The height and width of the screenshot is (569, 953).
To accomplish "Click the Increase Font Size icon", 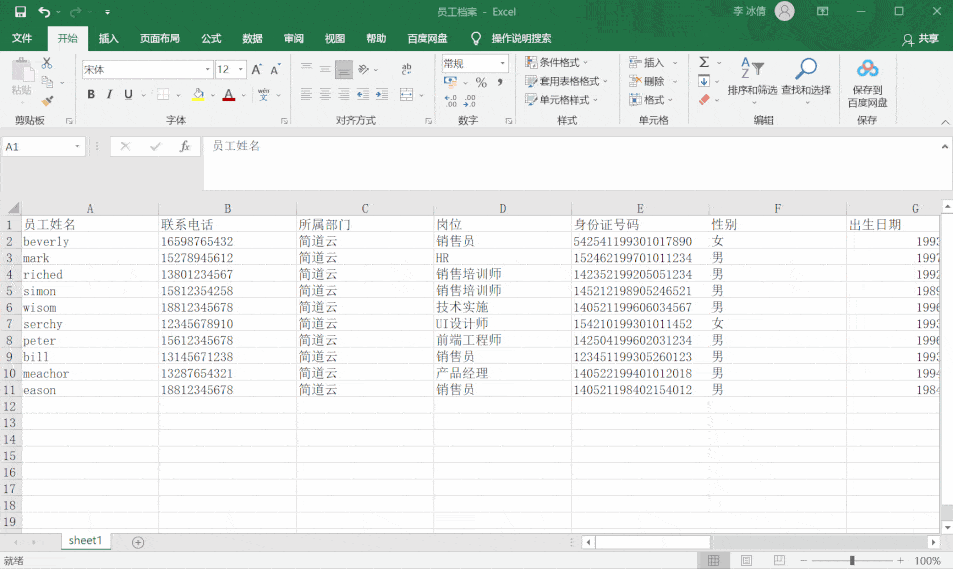I will pos(256,69).
